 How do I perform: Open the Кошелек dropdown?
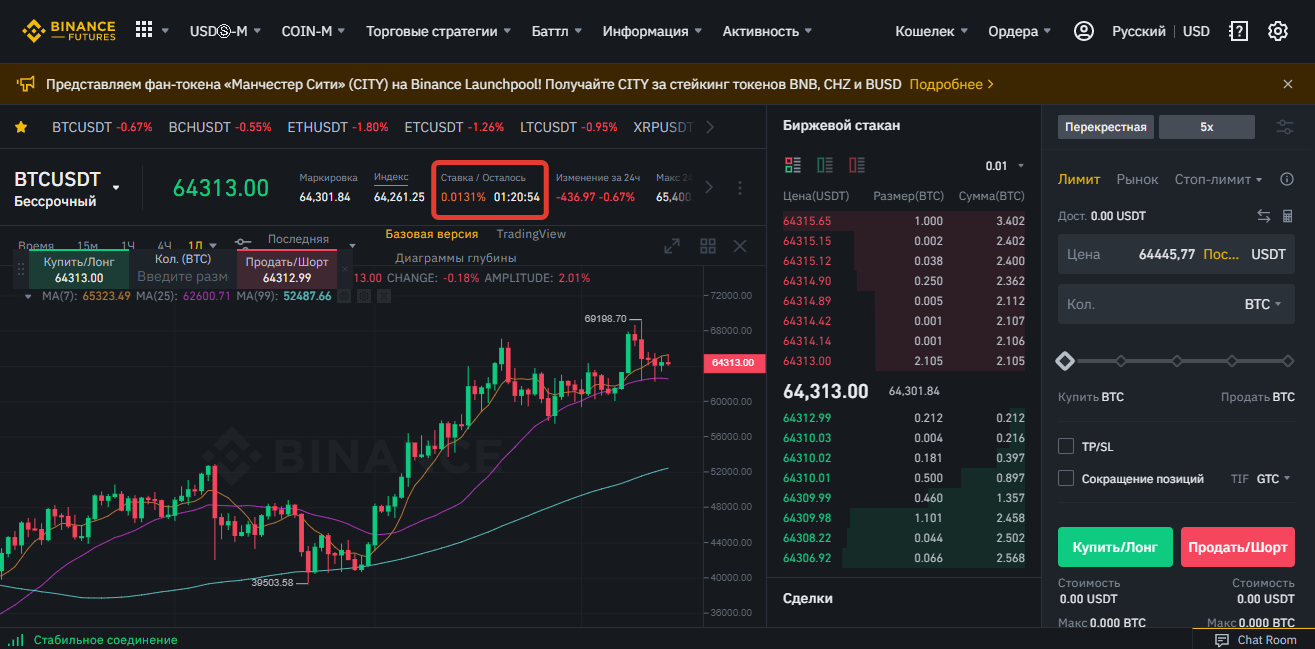pyautogui.click(x=932, y=31)
